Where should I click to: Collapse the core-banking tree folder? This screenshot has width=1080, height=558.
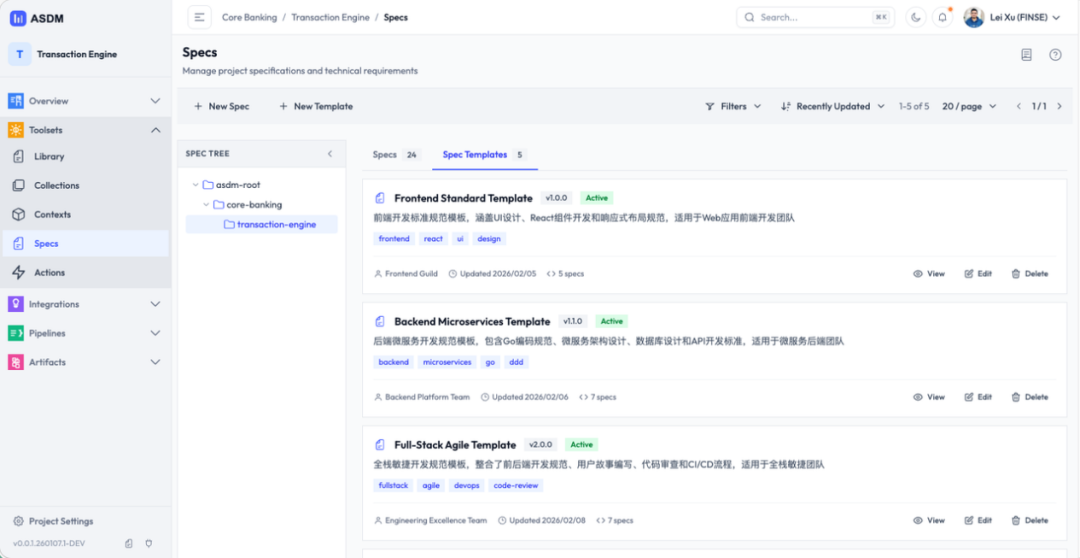point(207,205)
